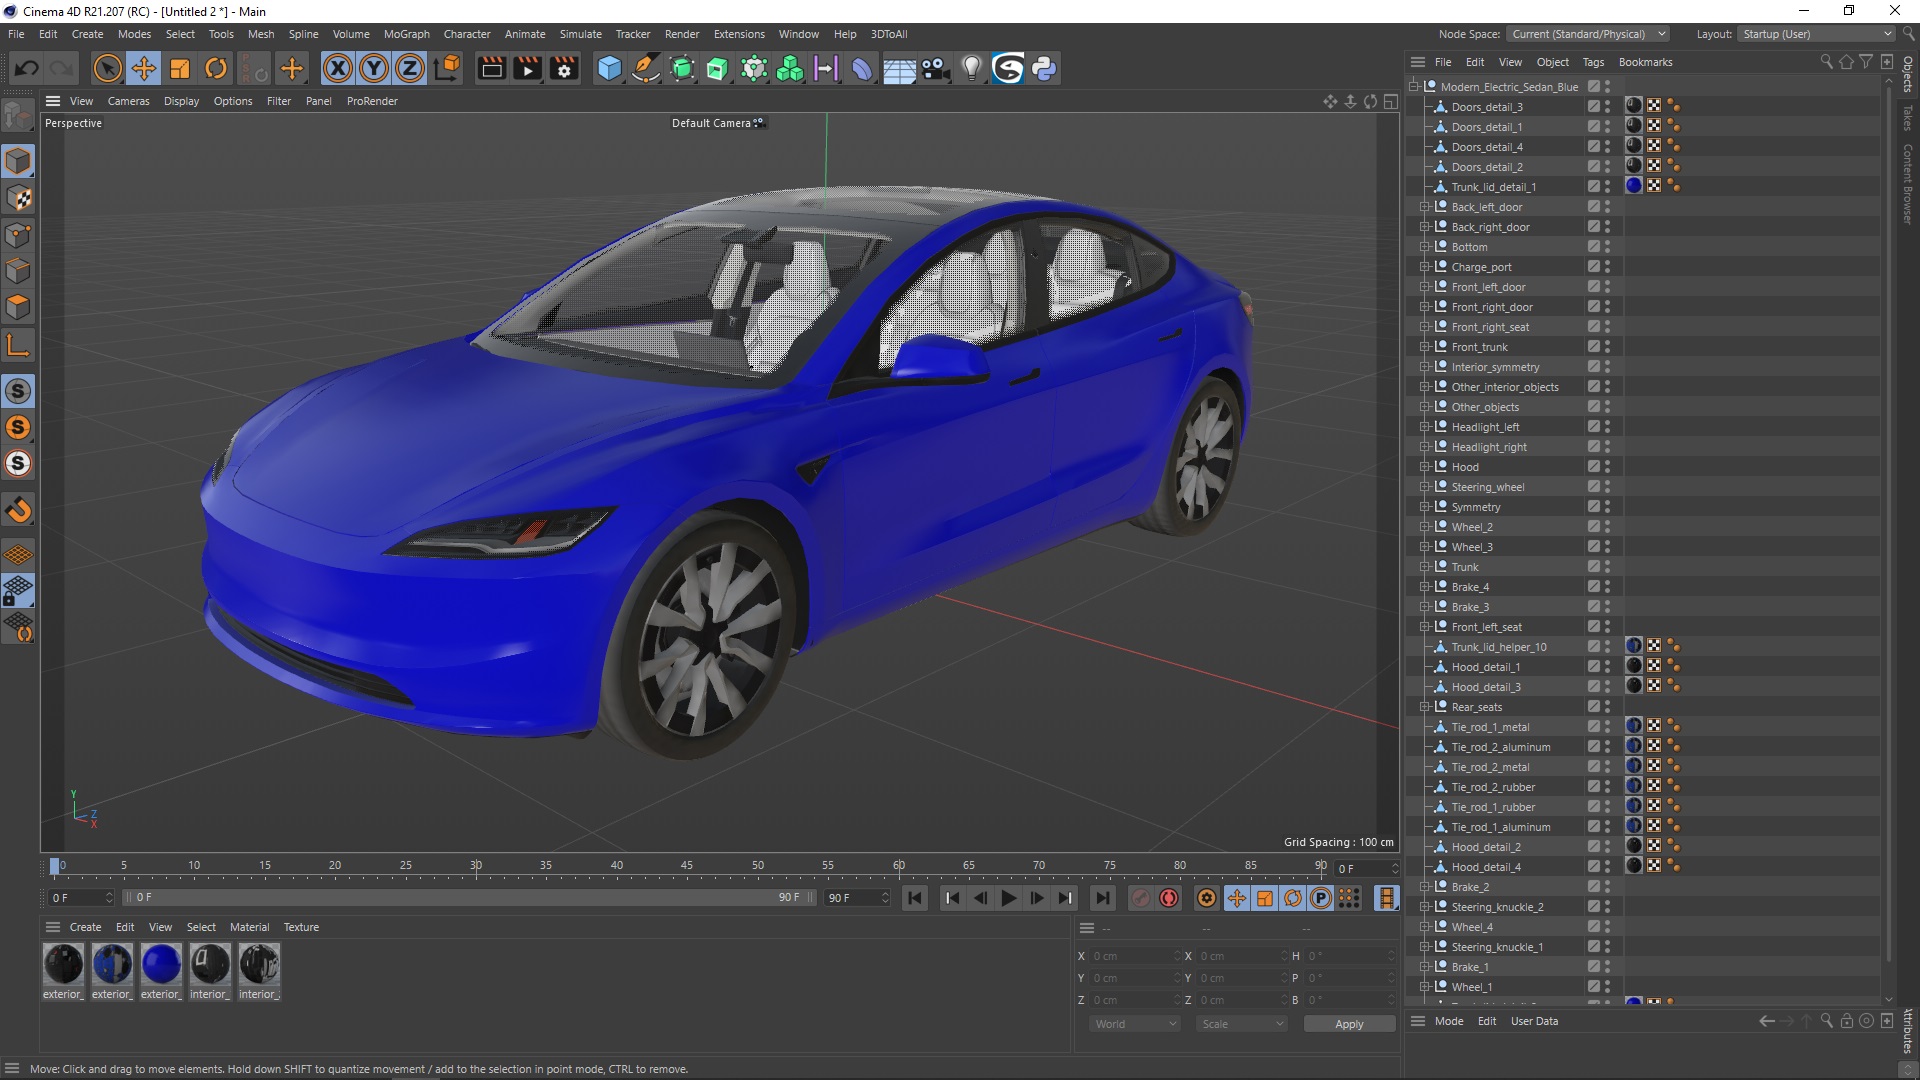Open Edit Render Settings

565,68
